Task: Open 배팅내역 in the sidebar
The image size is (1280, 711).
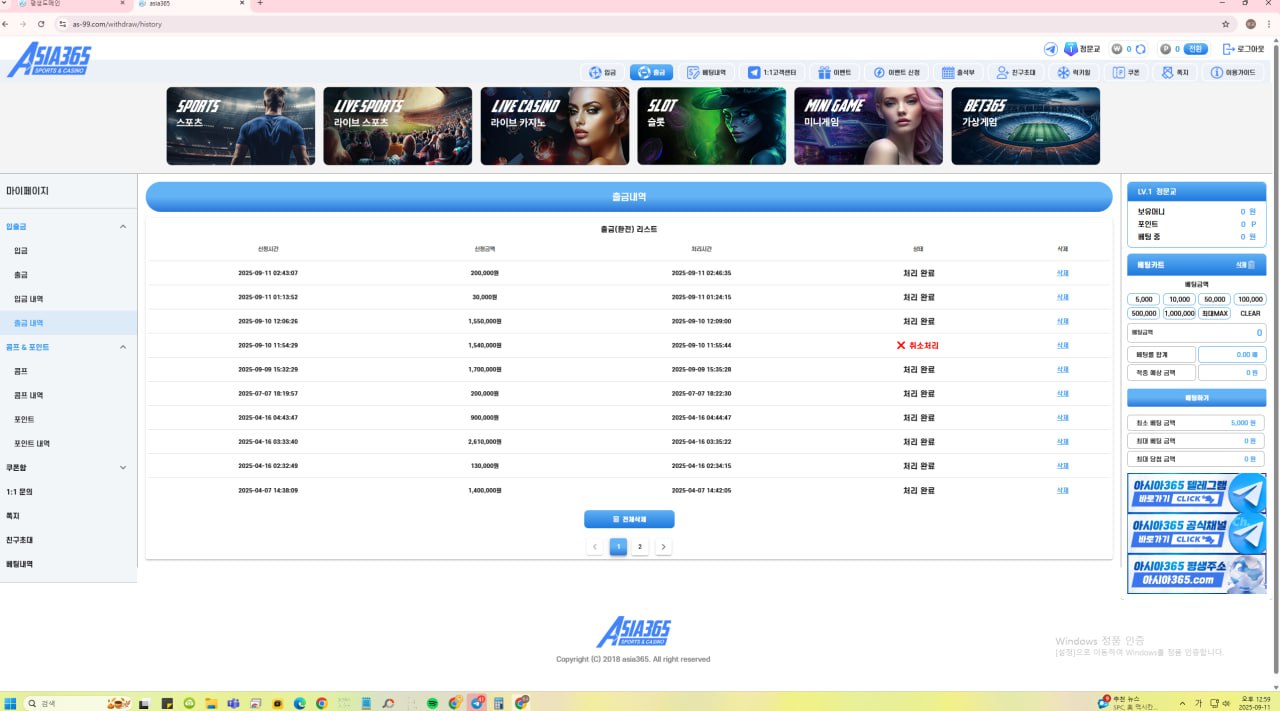Action: click(x=68, y=564)
